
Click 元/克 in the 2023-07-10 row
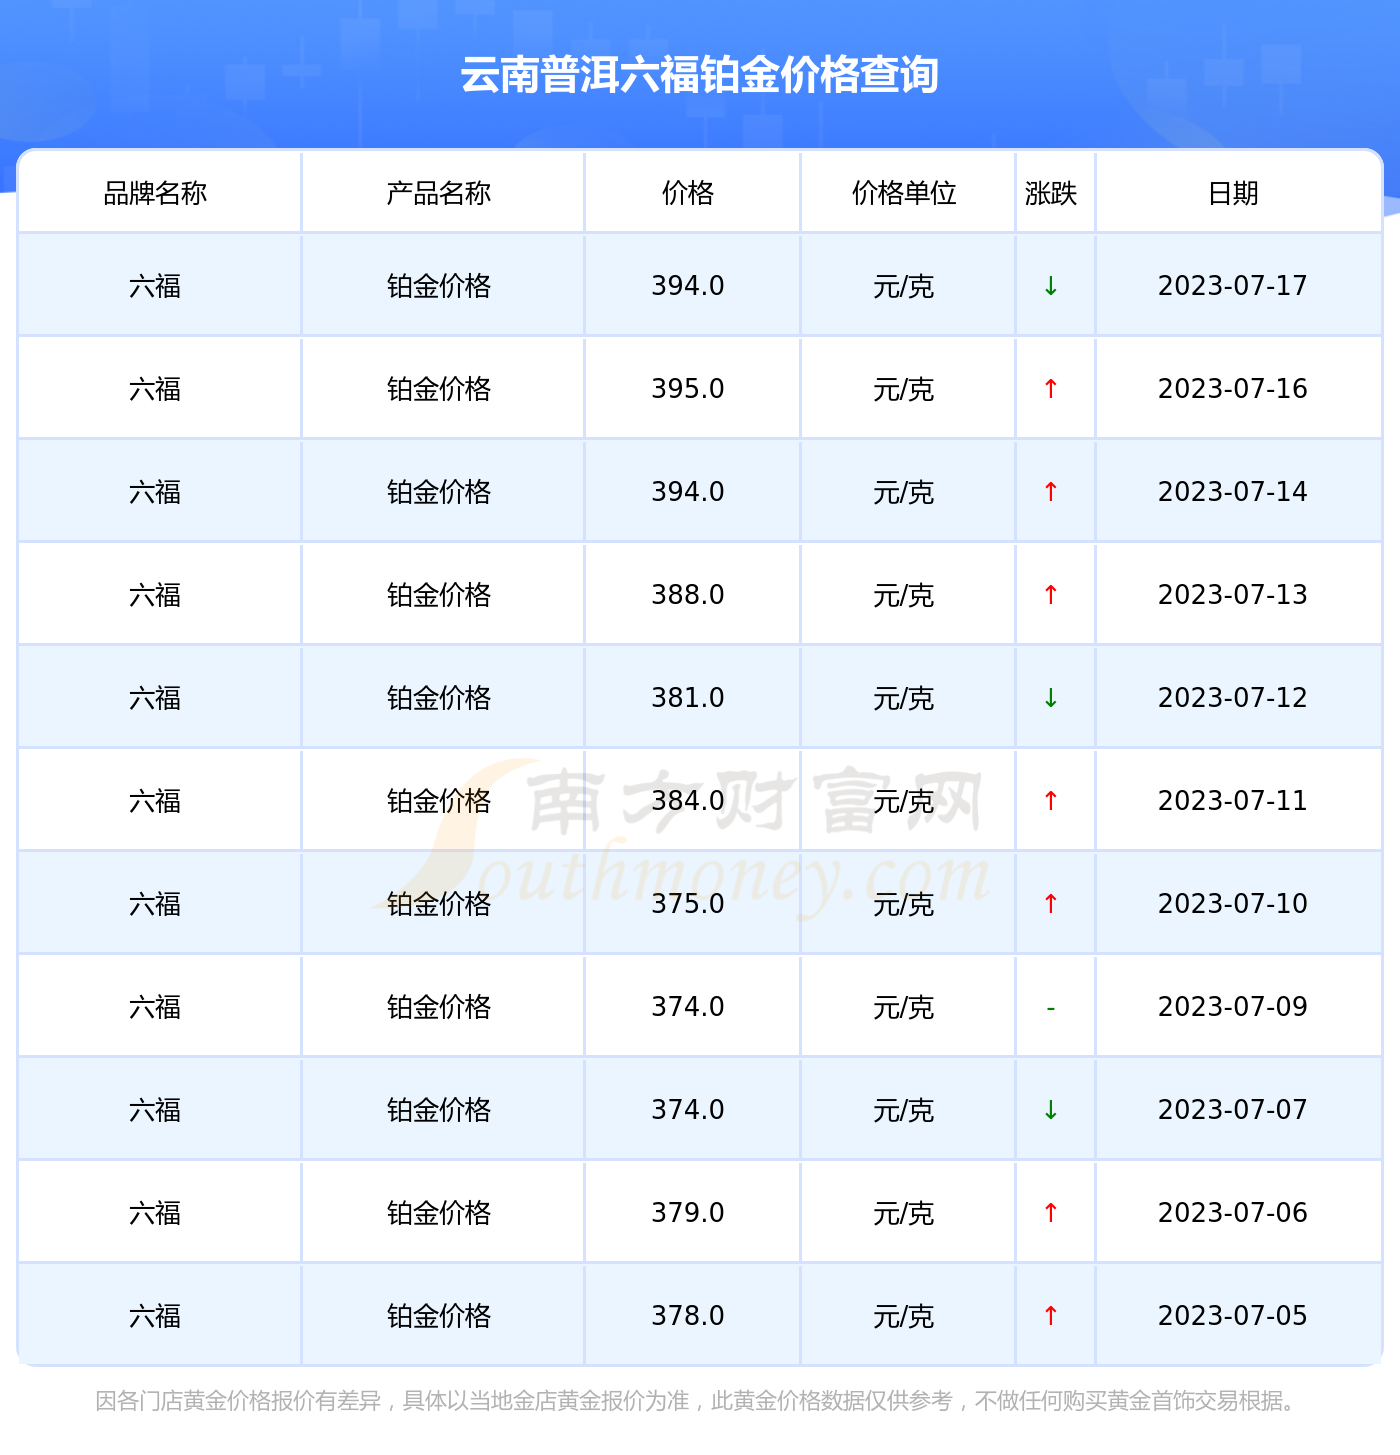(x=904, y=905)
